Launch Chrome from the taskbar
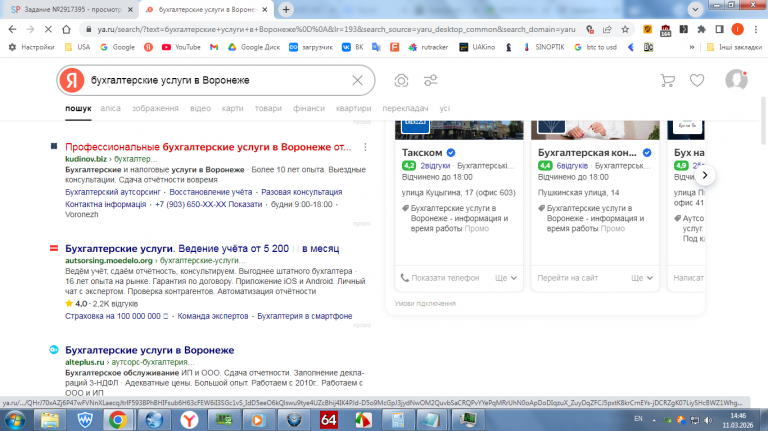The height and width of the screenshot is (431, 768). (118, 420)
